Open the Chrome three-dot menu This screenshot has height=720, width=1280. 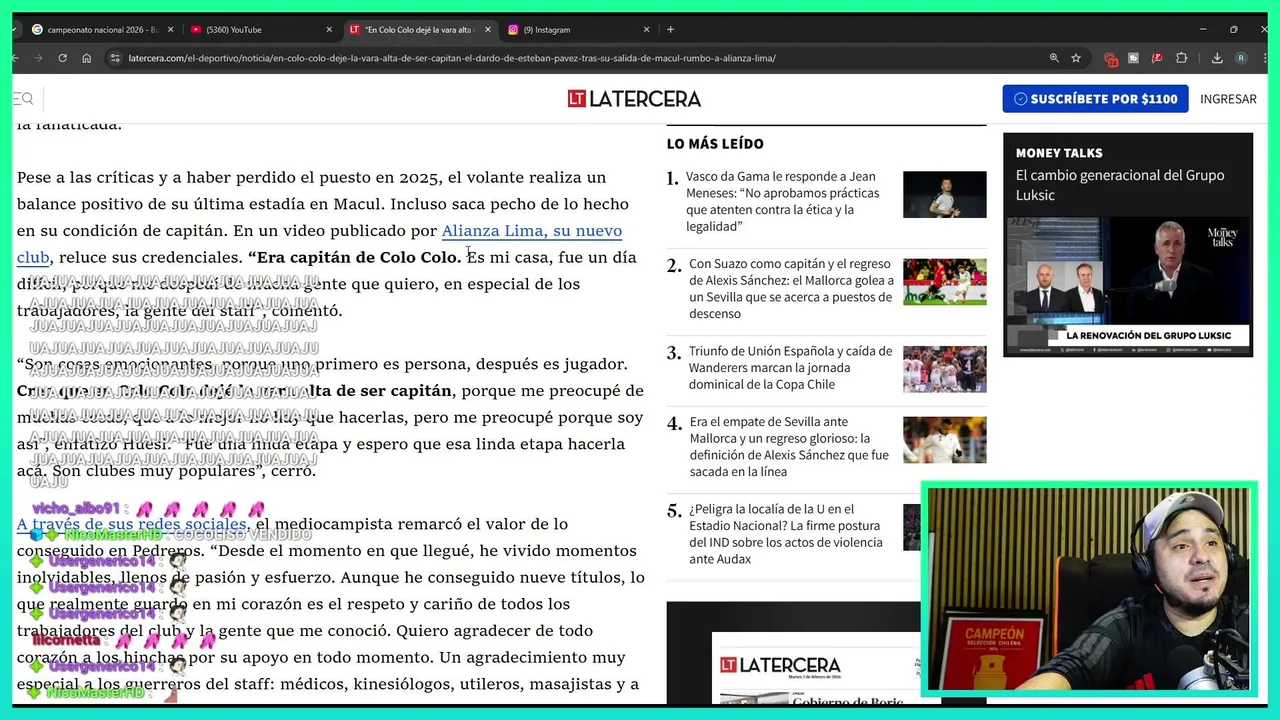(x=1263, y=58)
